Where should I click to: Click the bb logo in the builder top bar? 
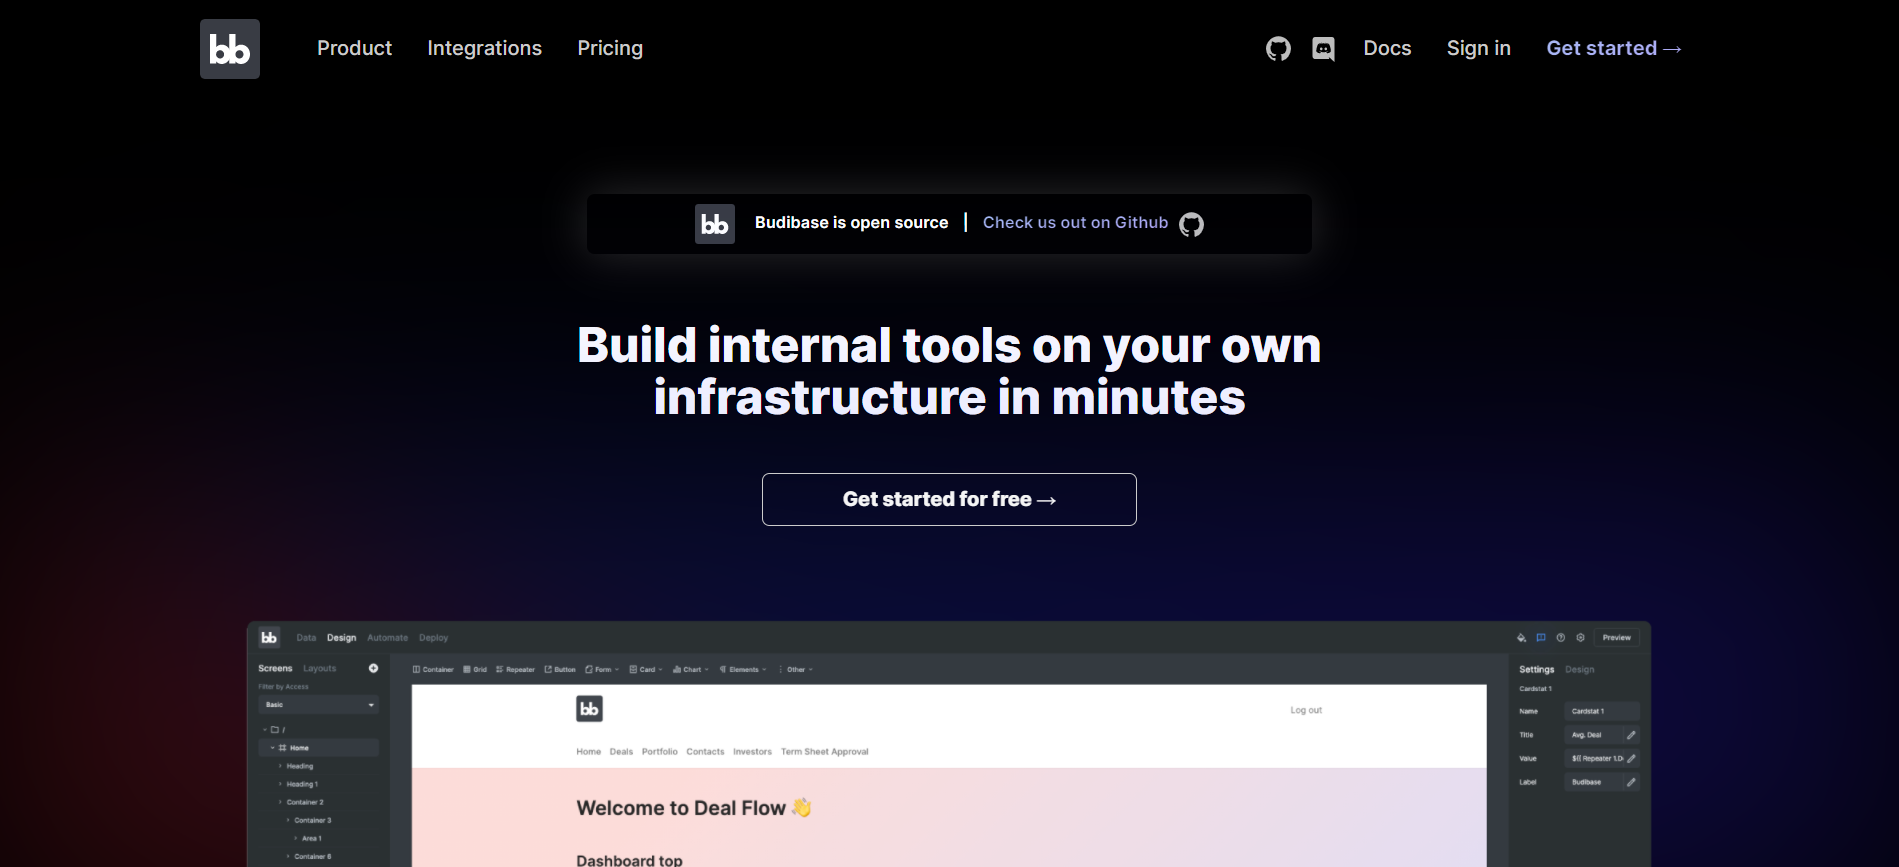[x=269, y=637]
